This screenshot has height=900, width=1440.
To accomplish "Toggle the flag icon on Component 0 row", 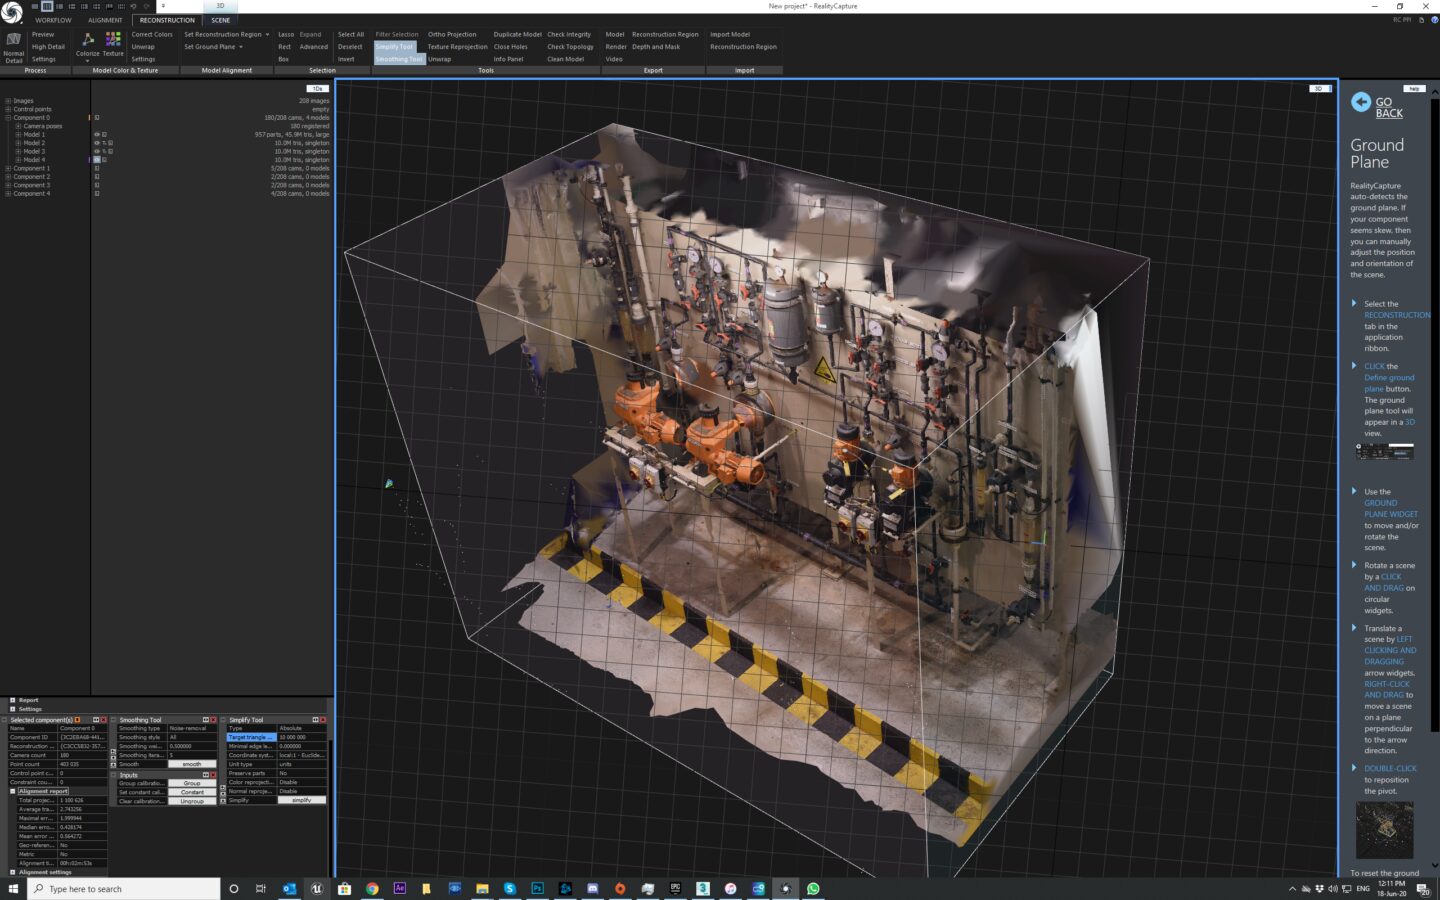I will [x=97, y=117].
